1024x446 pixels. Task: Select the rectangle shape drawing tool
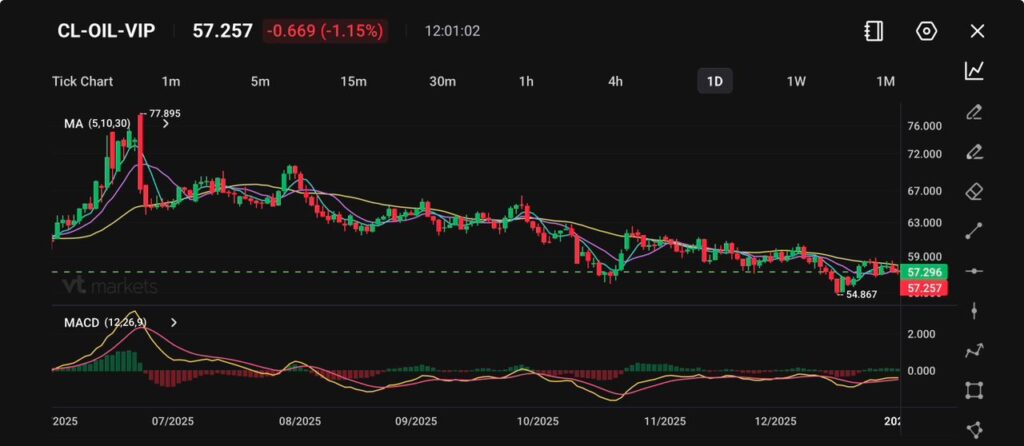click(x=974, y=390)
